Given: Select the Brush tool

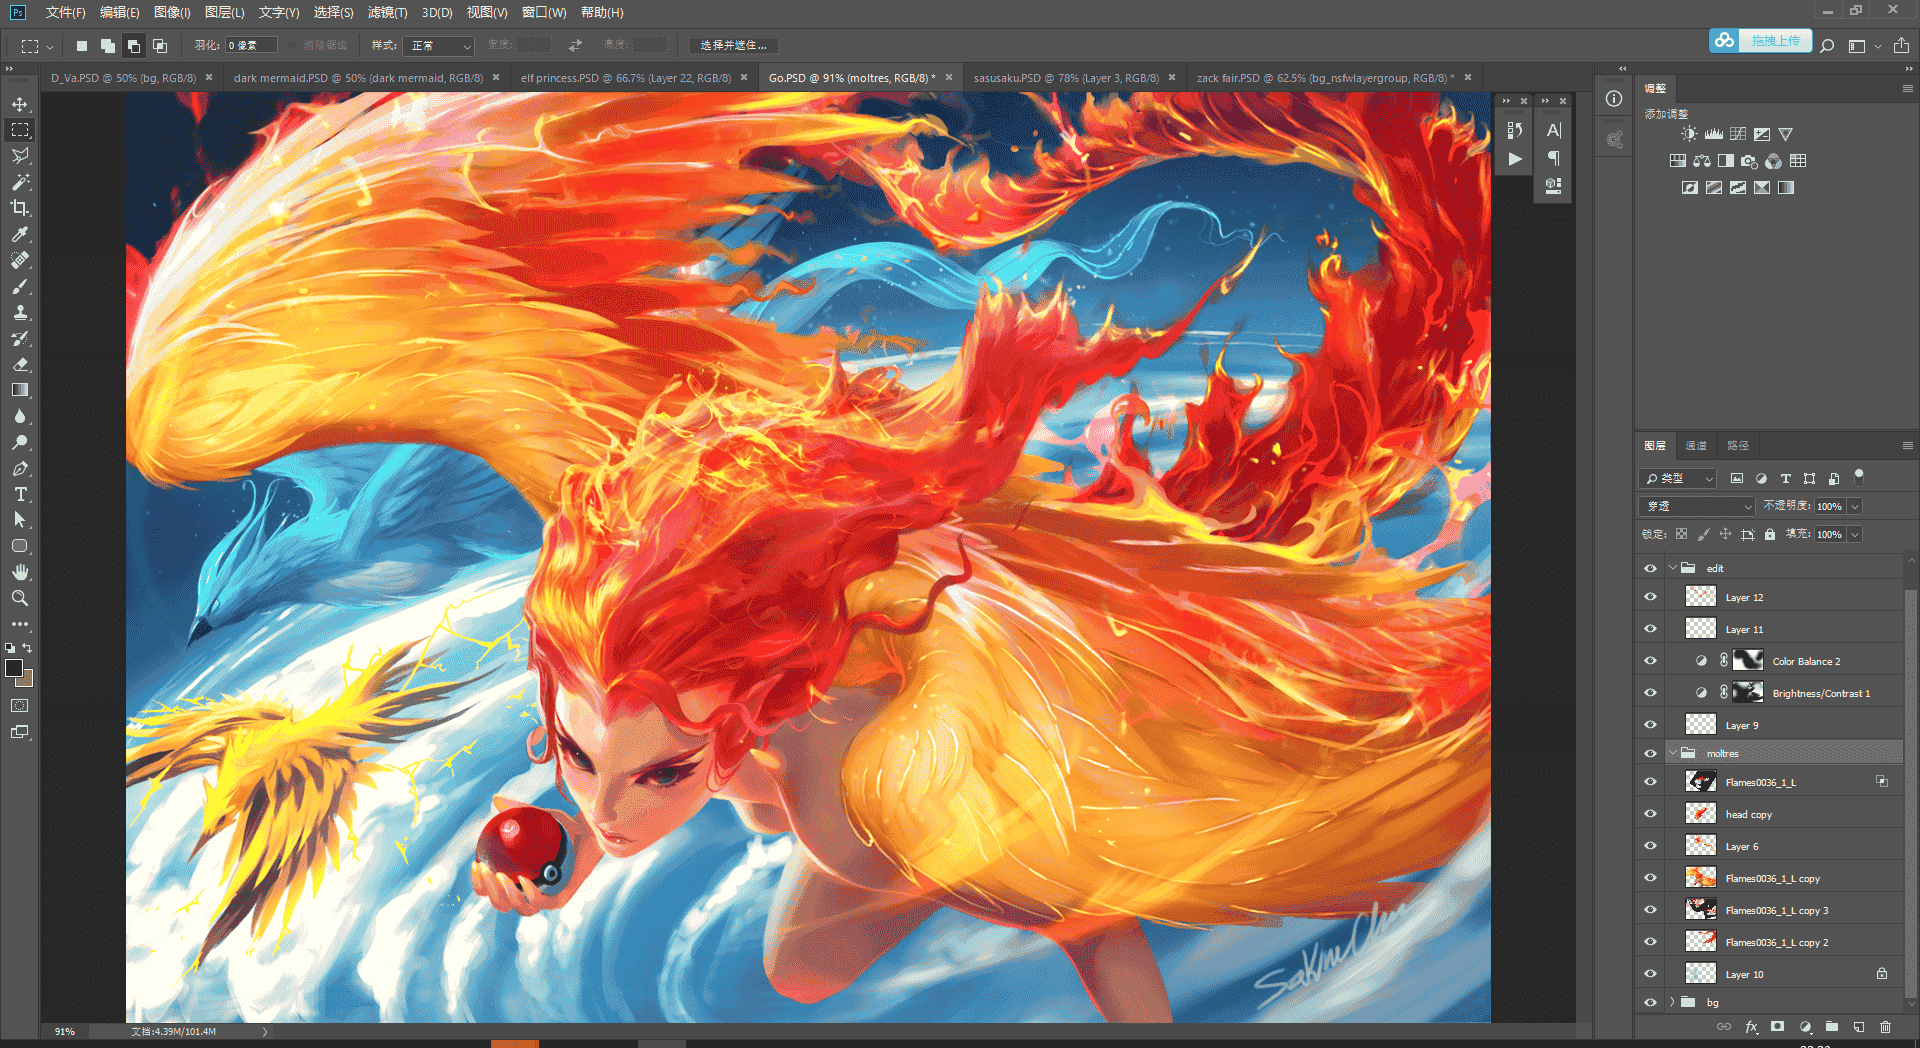Looking at the screenshot, I should pos(20,286).
